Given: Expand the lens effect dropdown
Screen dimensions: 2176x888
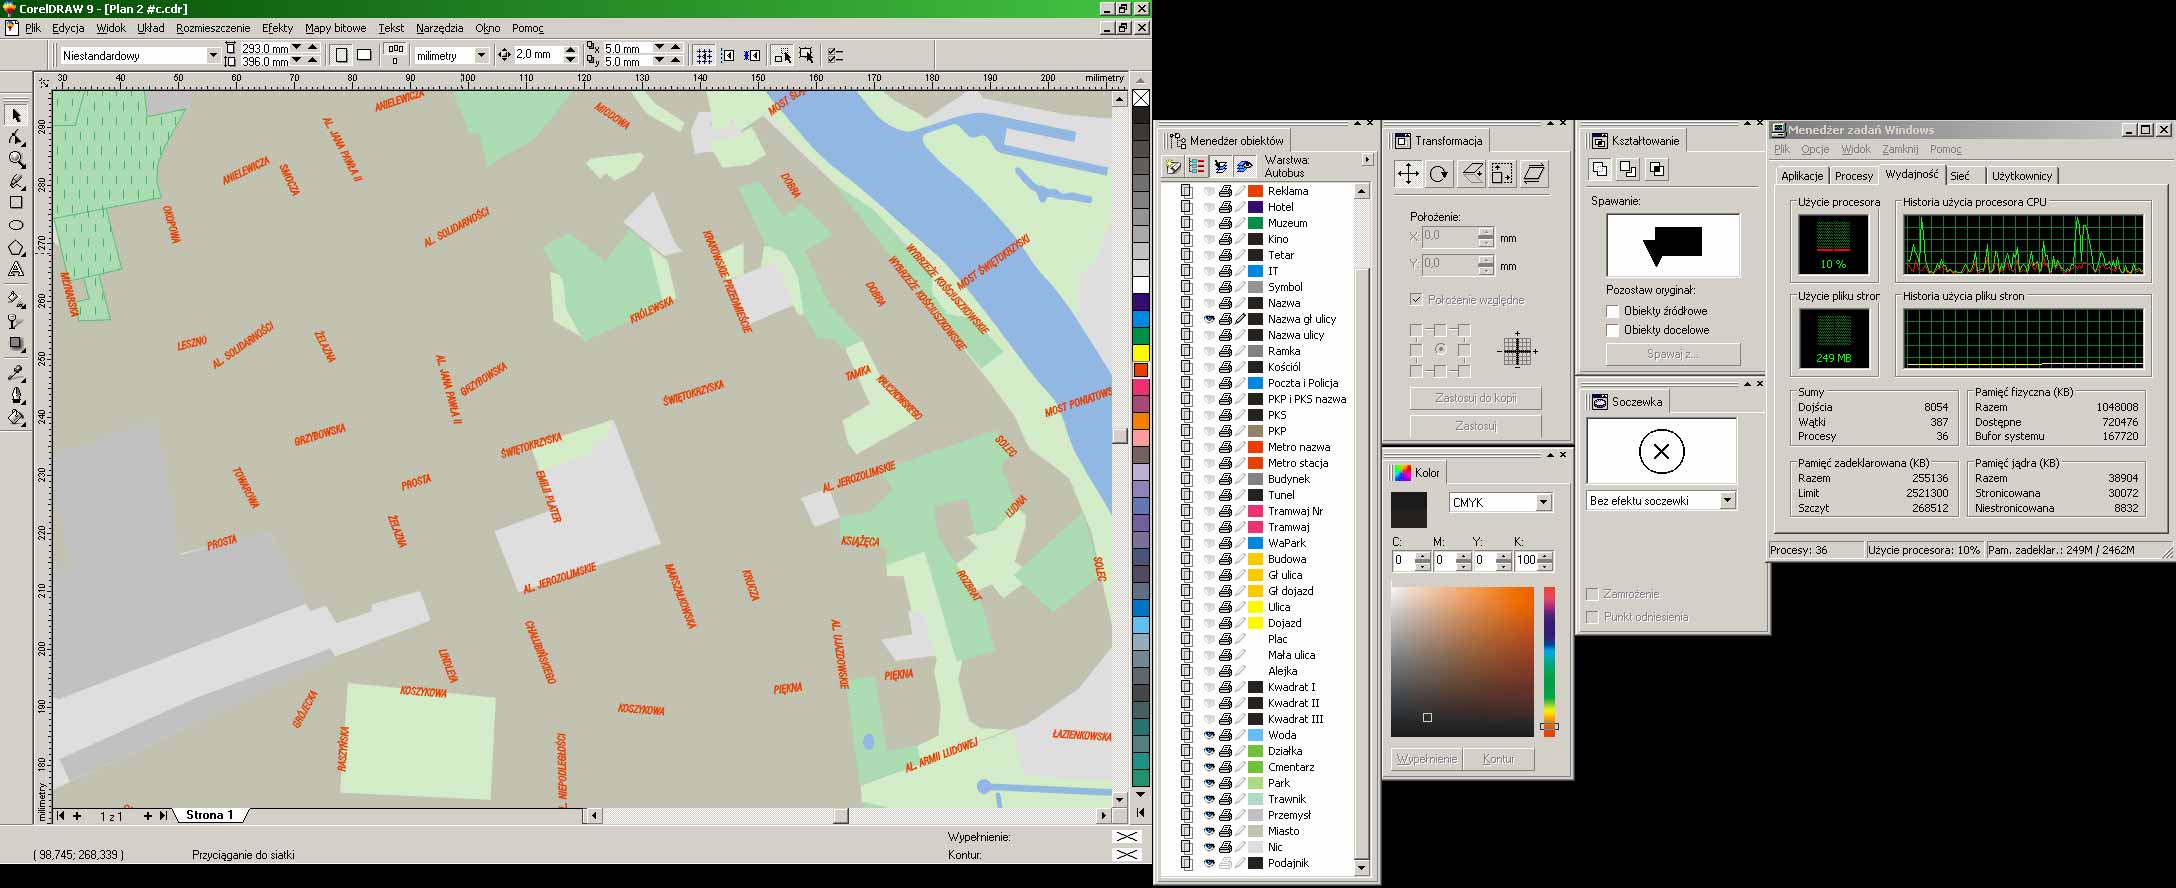Looking at the screenshot, I should 1727,501.
